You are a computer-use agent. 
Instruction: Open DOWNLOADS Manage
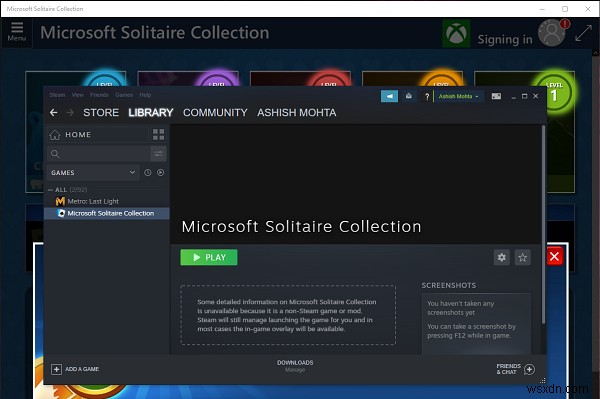[295, 366]
